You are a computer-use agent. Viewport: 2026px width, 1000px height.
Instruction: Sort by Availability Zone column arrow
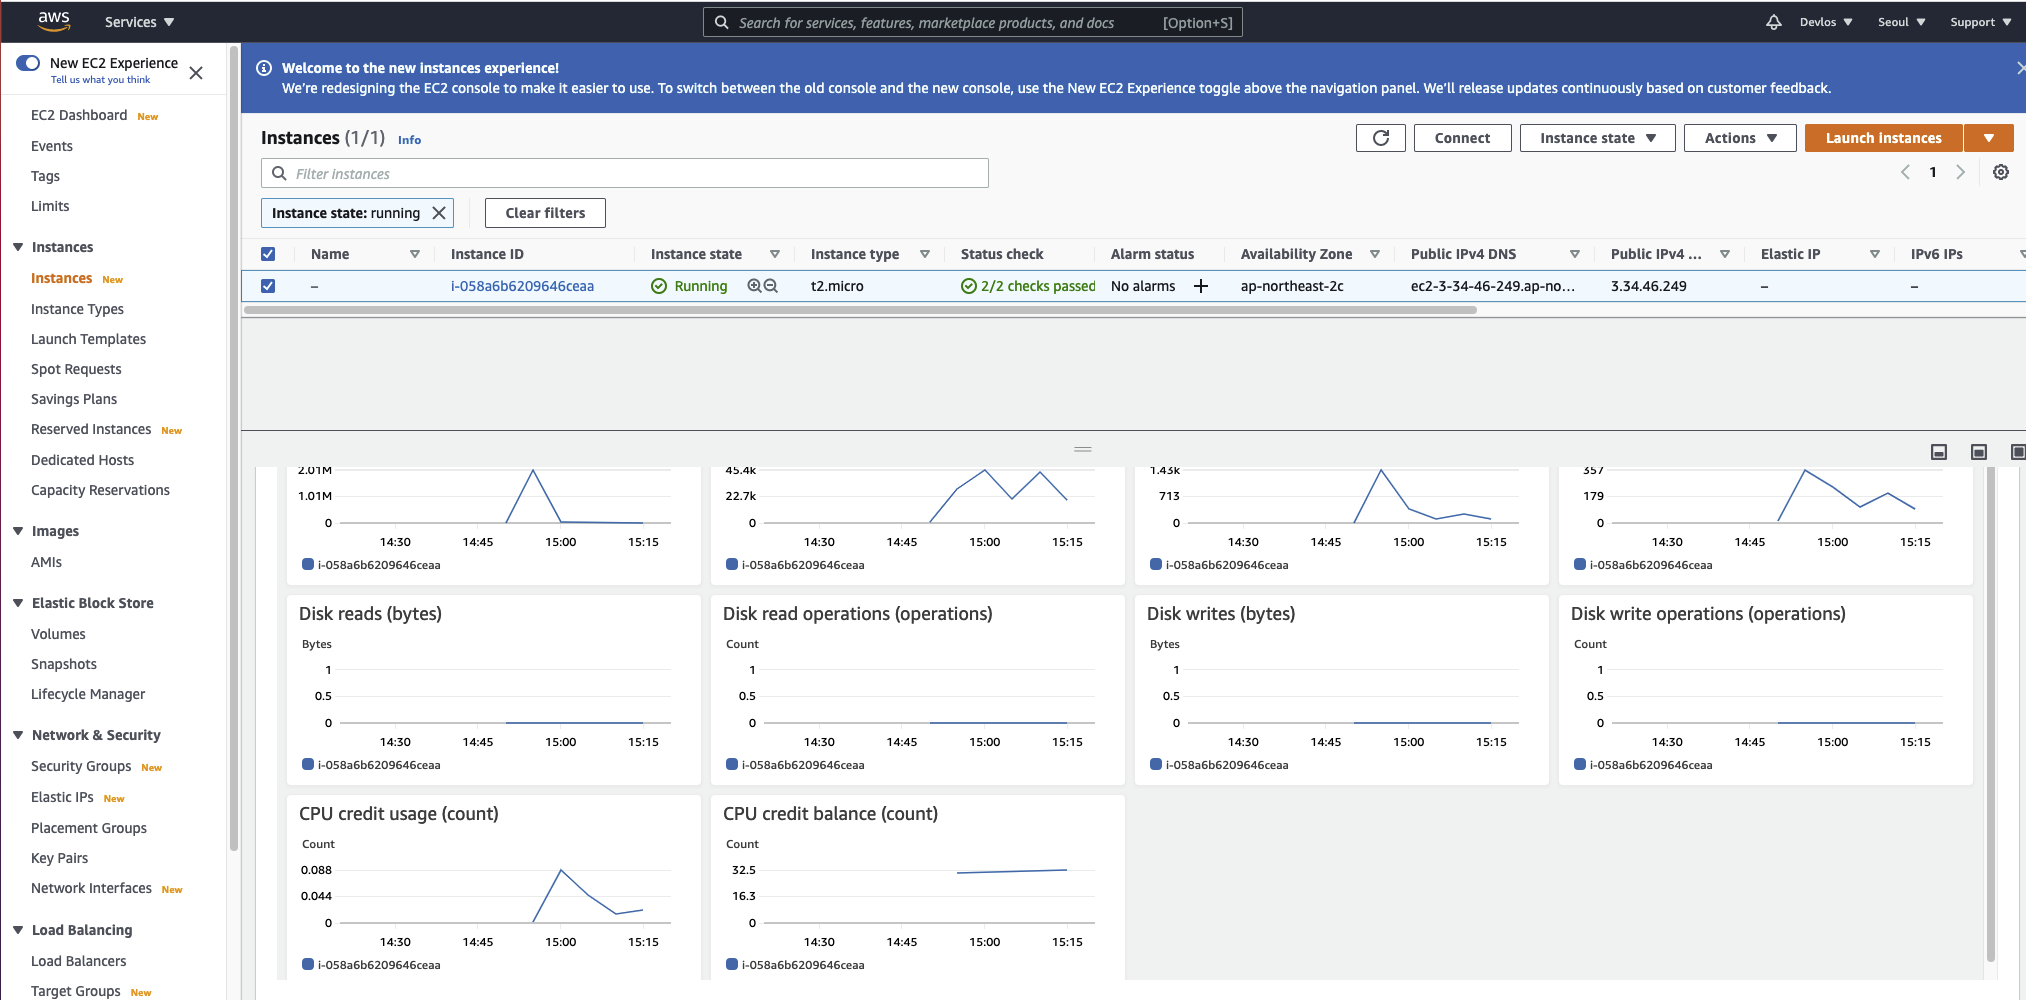click(1375, 254)
